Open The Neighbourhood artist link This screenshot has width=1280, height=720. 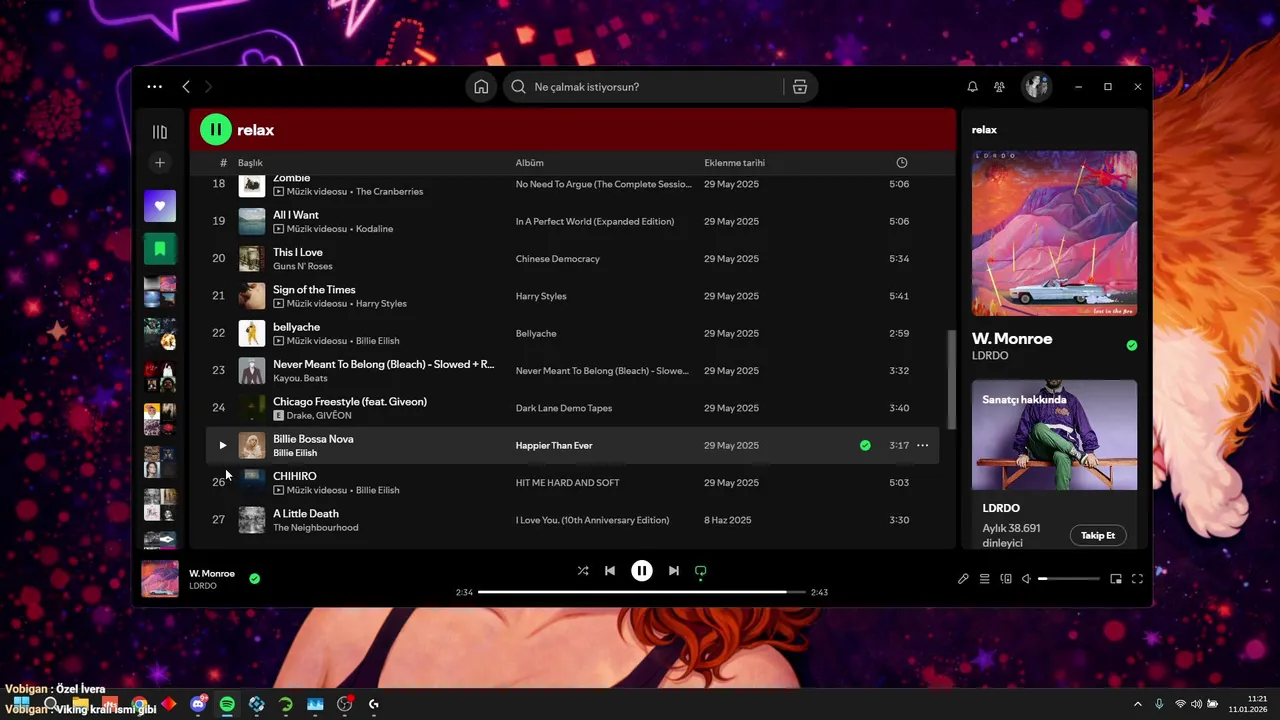coord(316,528)
